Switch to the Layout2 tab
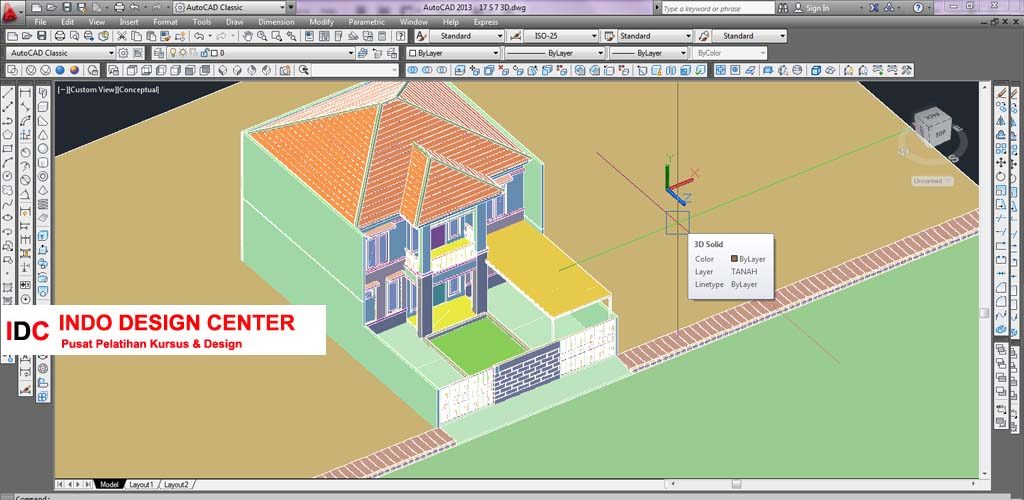 click(x=176, y=484)
